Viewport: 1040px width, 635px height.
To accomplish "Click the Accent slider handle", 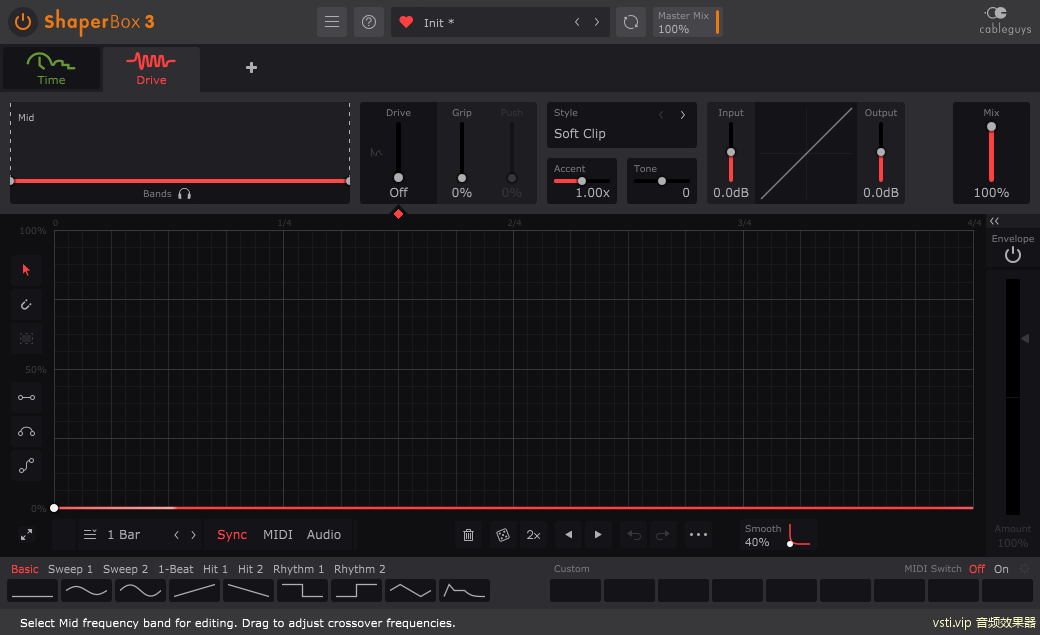I will coord(582,181).
